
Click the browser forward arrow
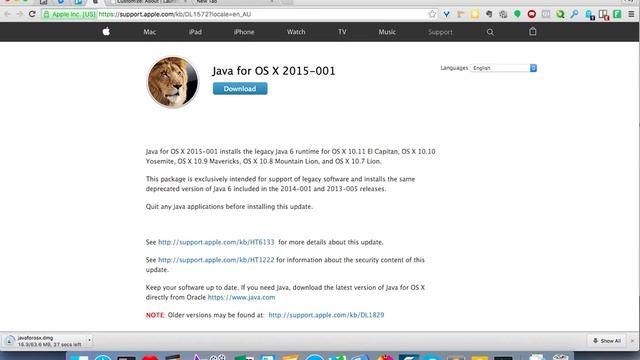pos(20,14)
